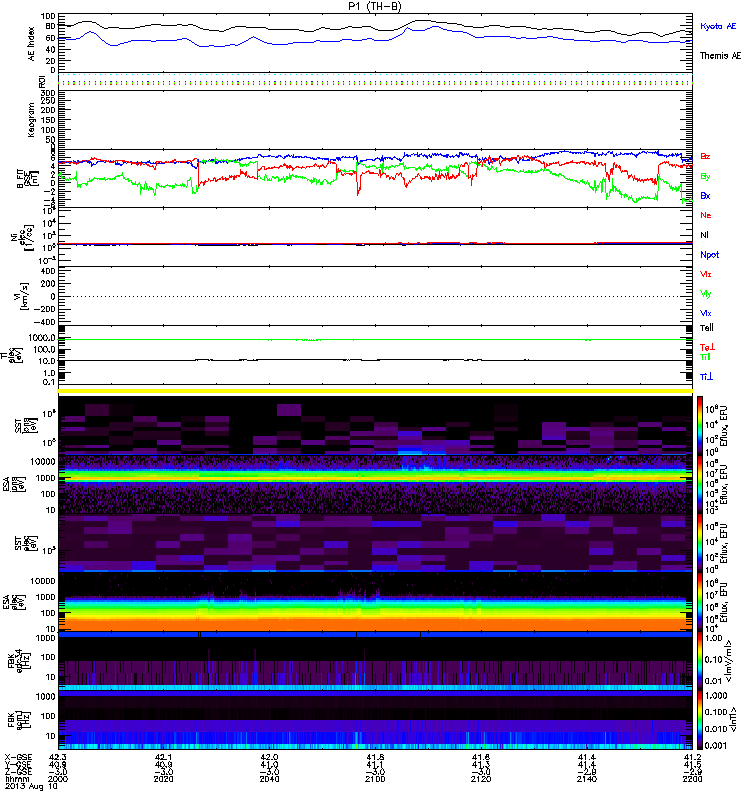
Task: Click the green Viy velocity legend label
Action: pos(706,294)
